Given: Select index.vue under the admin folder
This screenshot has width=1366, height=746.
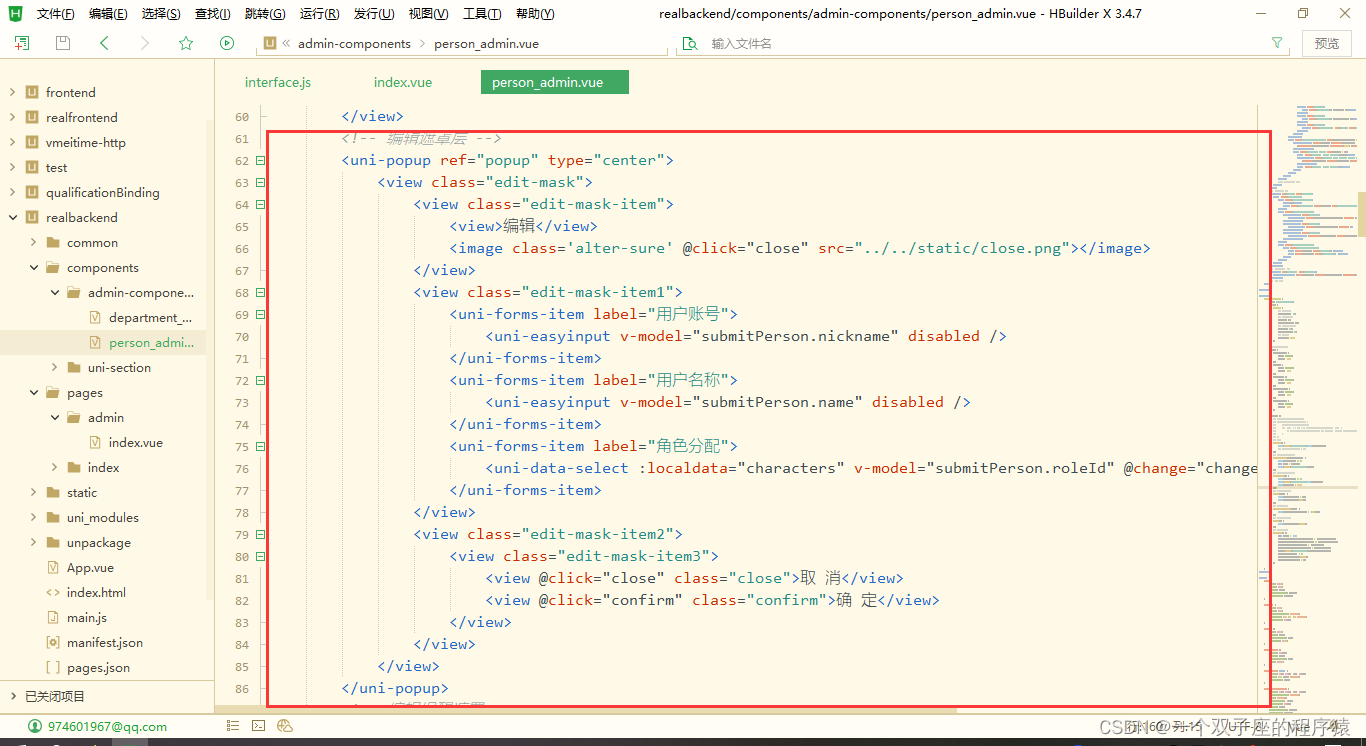Looking at the screenshot, I should 135,442.
